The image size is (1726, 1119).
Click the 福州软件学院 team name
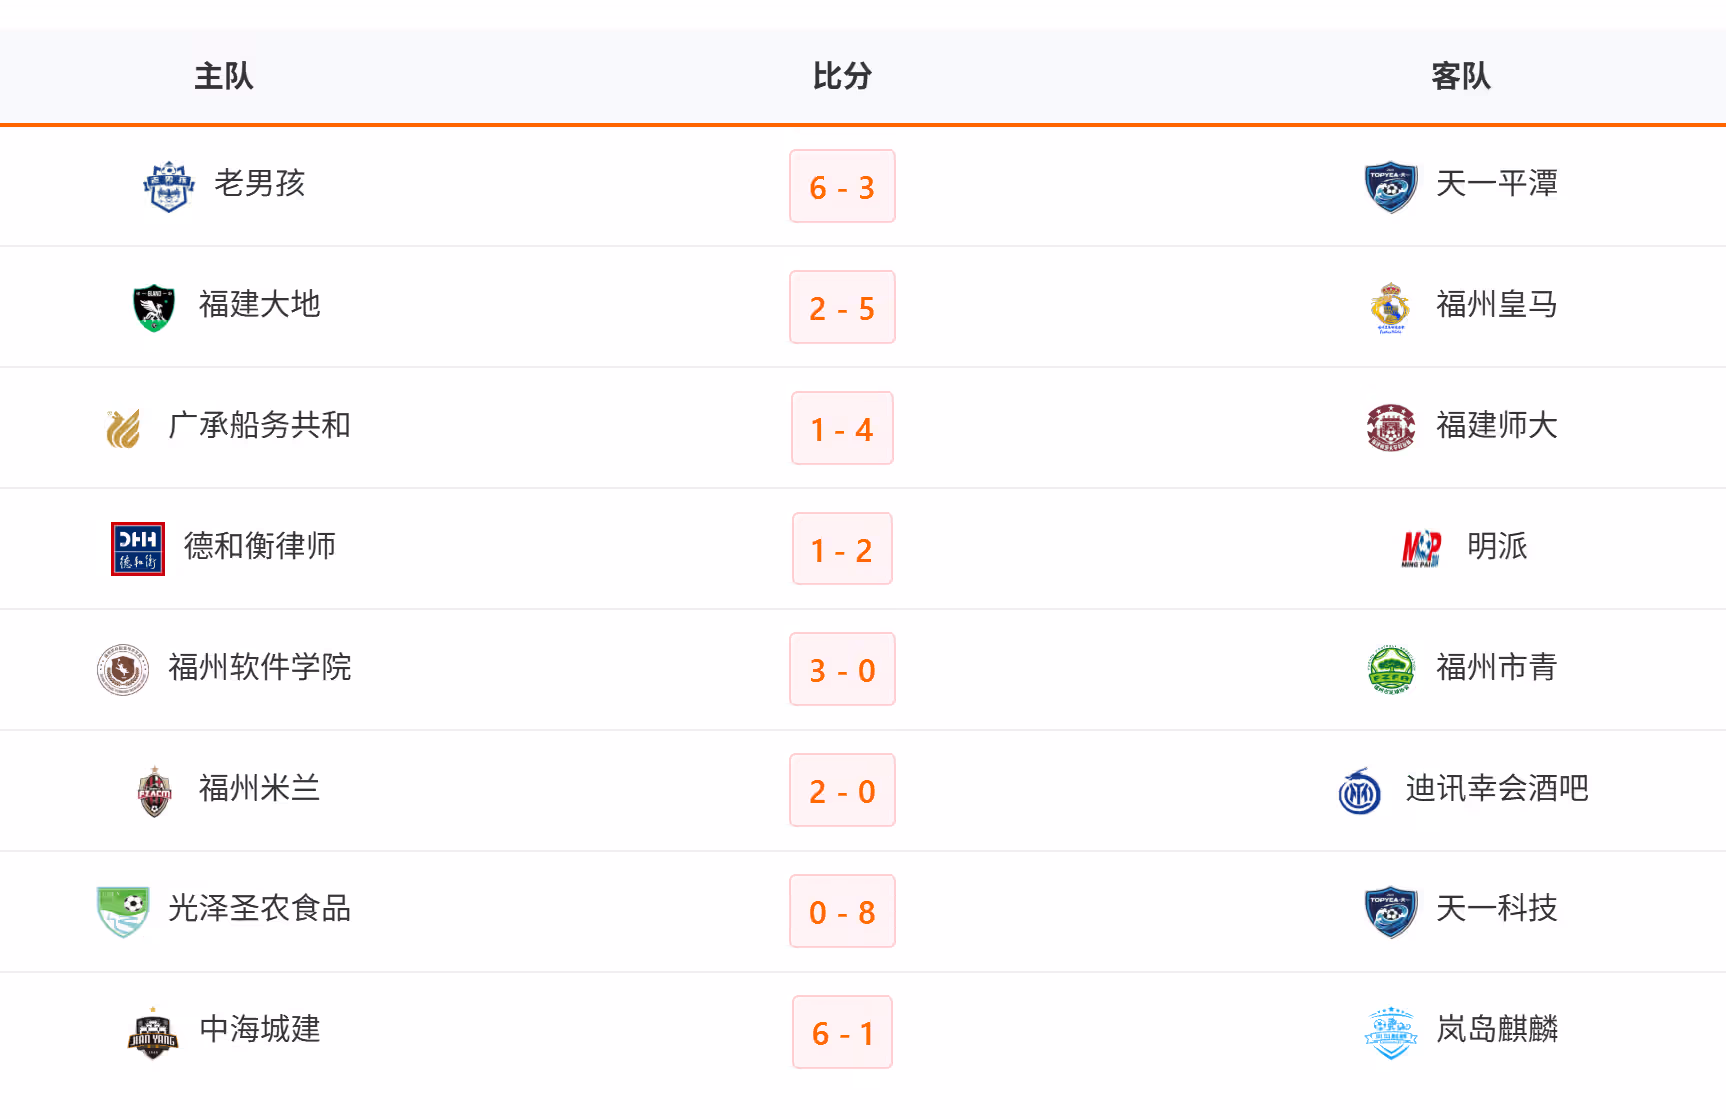click(x=260, y=667)
